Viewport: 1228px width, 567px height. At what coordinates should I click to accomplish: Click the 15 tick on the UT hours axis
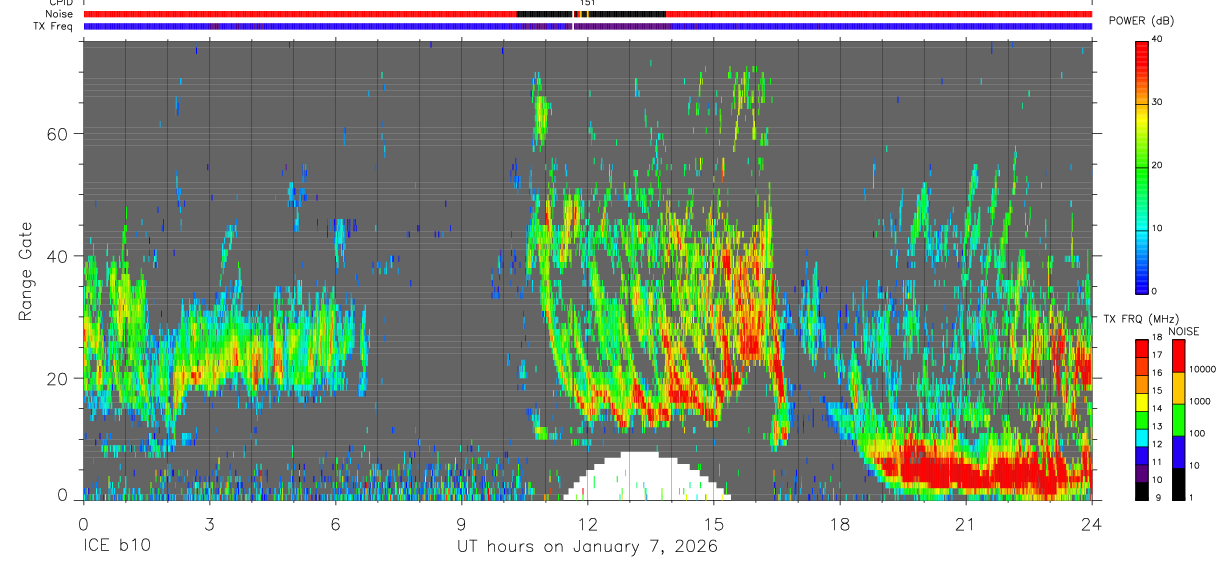point(714,524)
